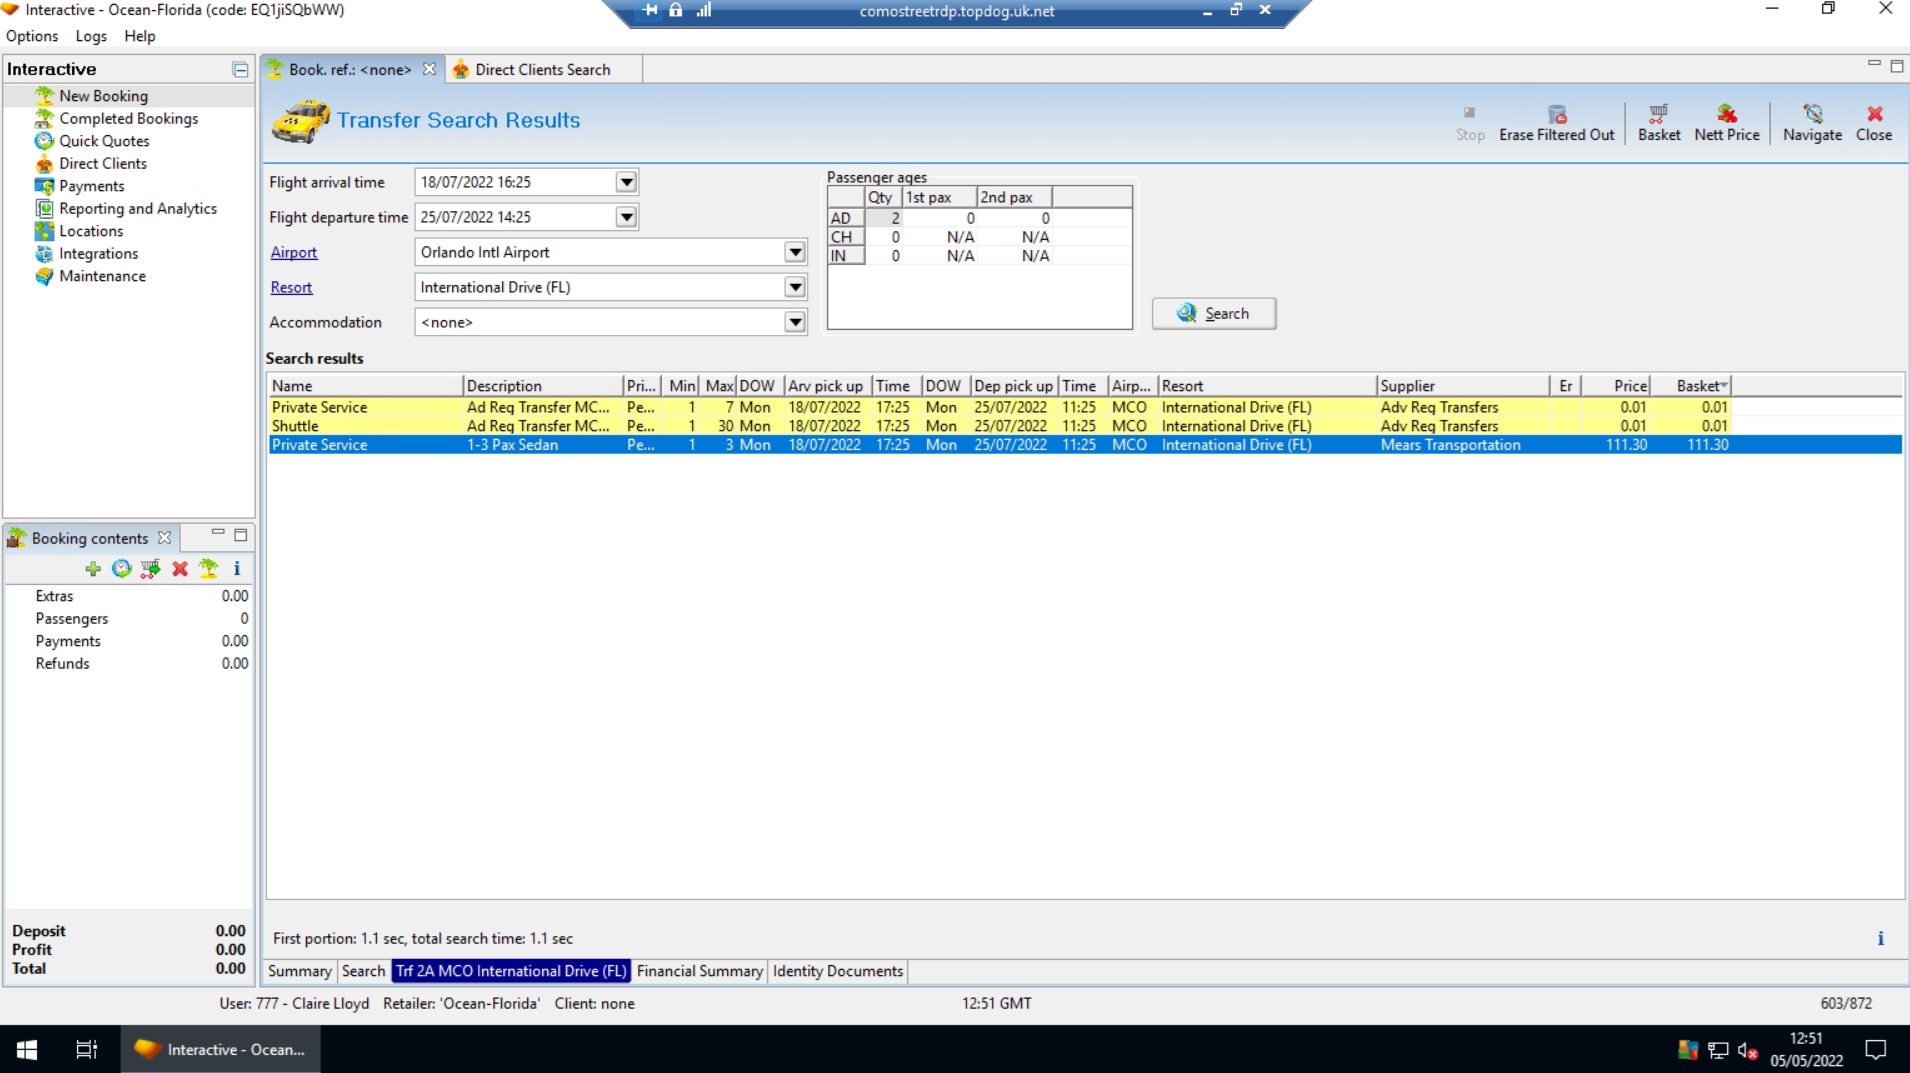Image resolution: width=1910 pixels, height=1073 pixels.
Task: Click the info icon beside search time status
Action: coord(1880,938)
